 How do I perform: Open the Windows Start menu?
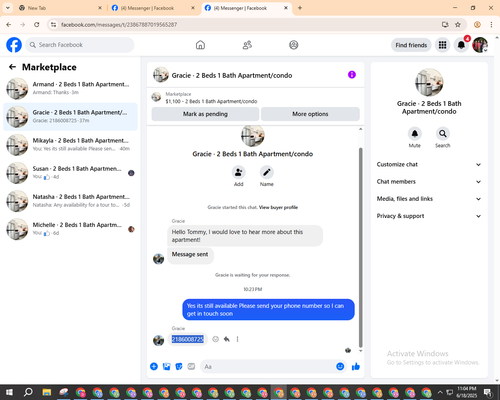click(9, 392)
